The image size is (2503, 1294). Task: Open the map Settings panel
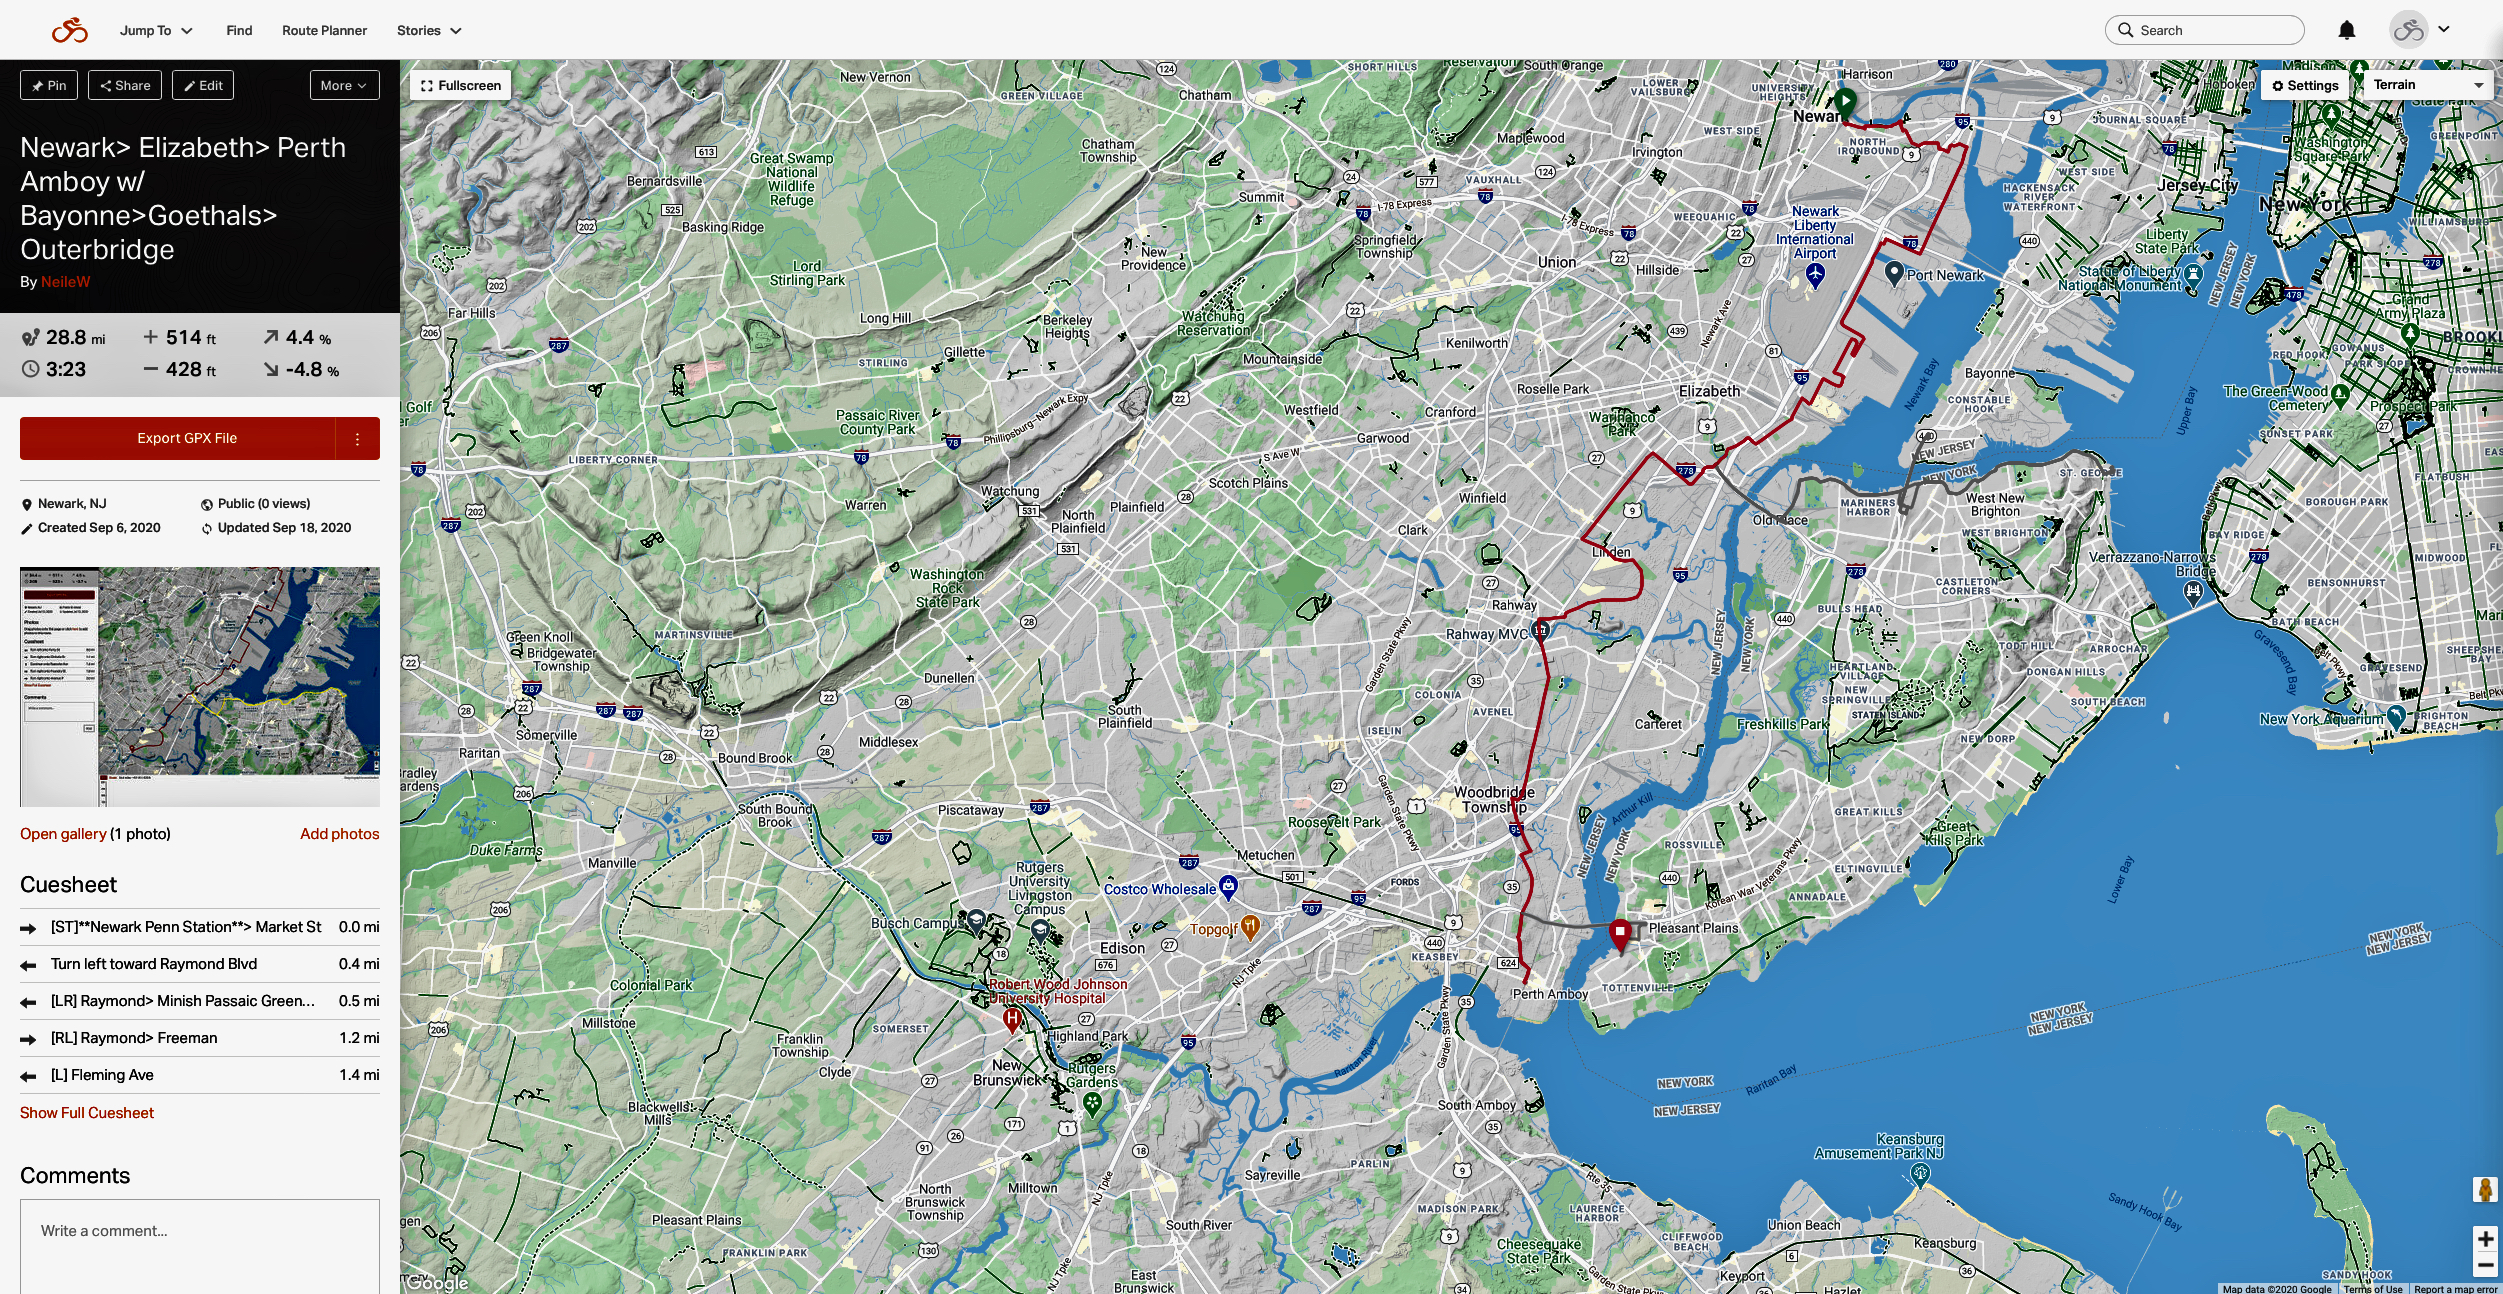point(2305,85)
